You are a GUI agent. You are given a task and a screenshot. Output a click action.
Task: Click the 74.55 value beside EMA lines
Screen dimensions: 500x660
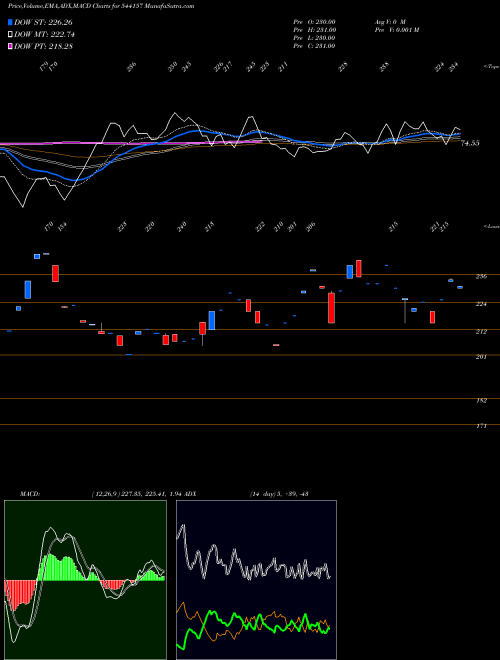click(470, 144)
